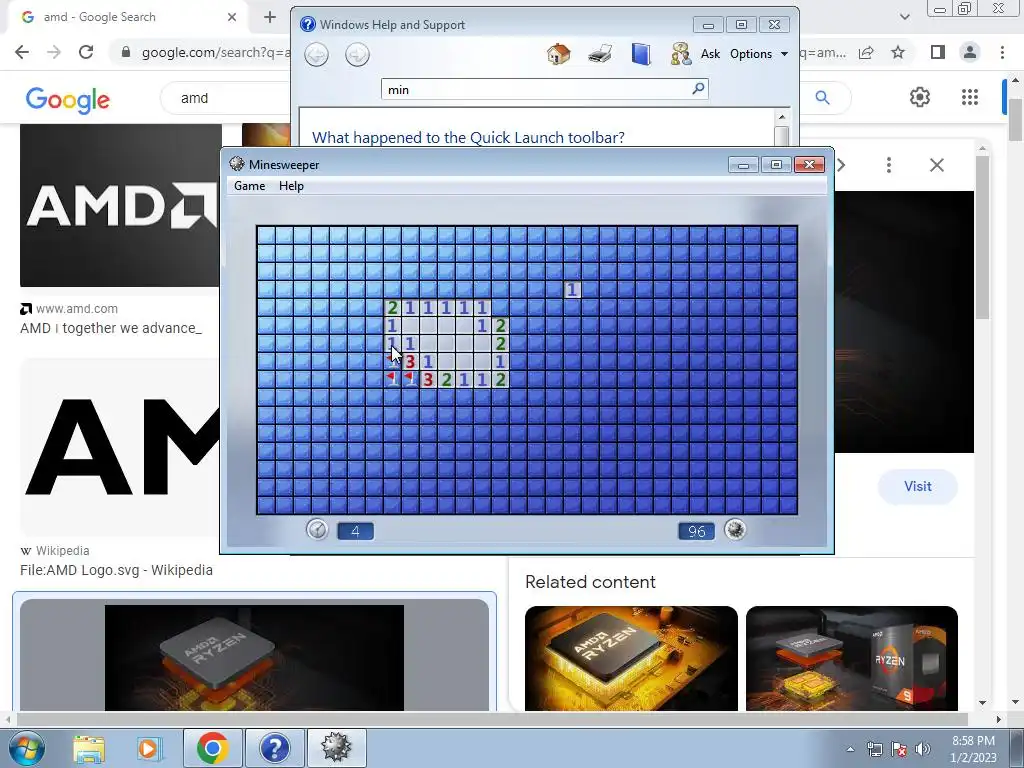Click Chrome back navigation arrow

[x=22, y=52]
